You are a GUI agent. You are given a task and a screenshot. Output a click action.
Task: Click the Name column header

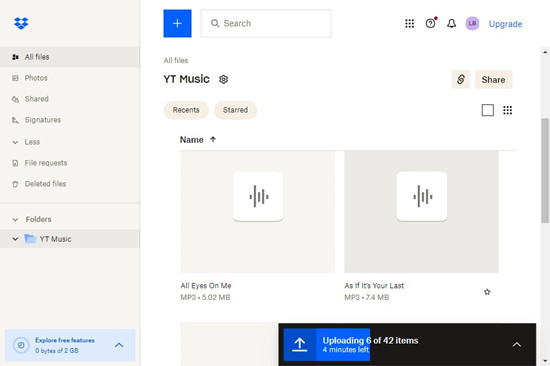coord(192,140)
